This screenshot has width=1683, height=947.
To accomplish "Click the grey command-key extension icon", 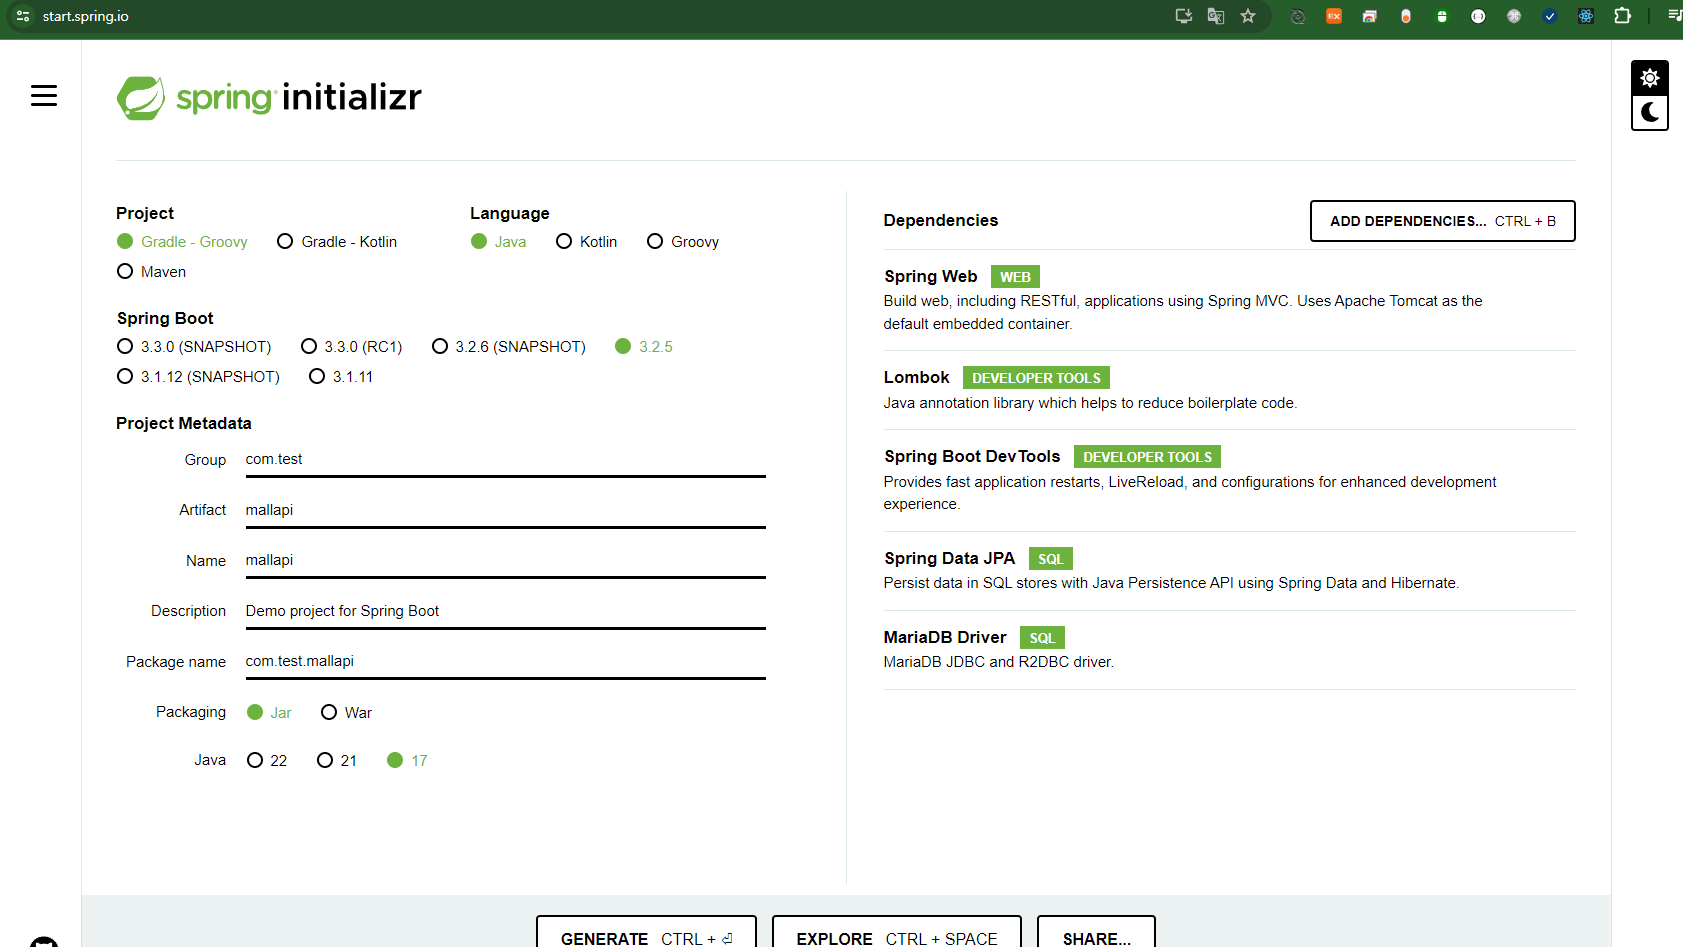I will pyautogui.click(x=1514, y=16).
